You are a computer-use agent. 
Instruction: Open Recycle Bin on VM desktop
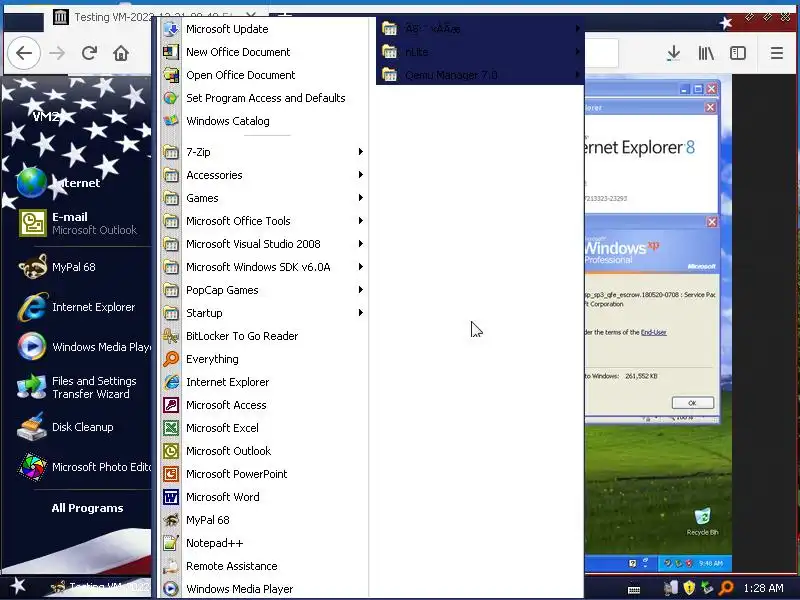tap(702, 521)
